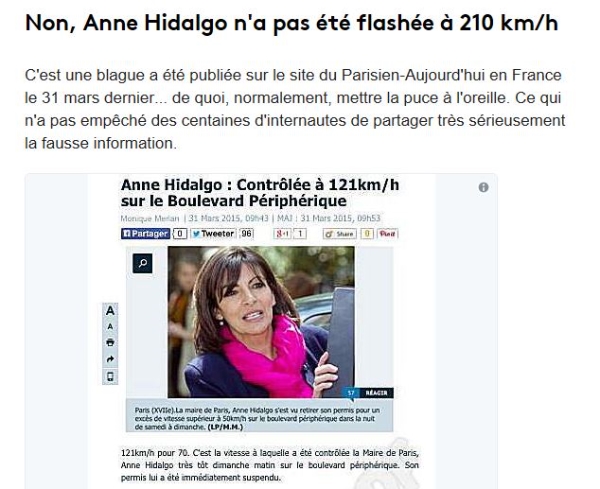This screenshot has width=600, height=489.
Task: Click the Anne Hidalgo photo
Action: pyautogui.click(x=261, y=322)
